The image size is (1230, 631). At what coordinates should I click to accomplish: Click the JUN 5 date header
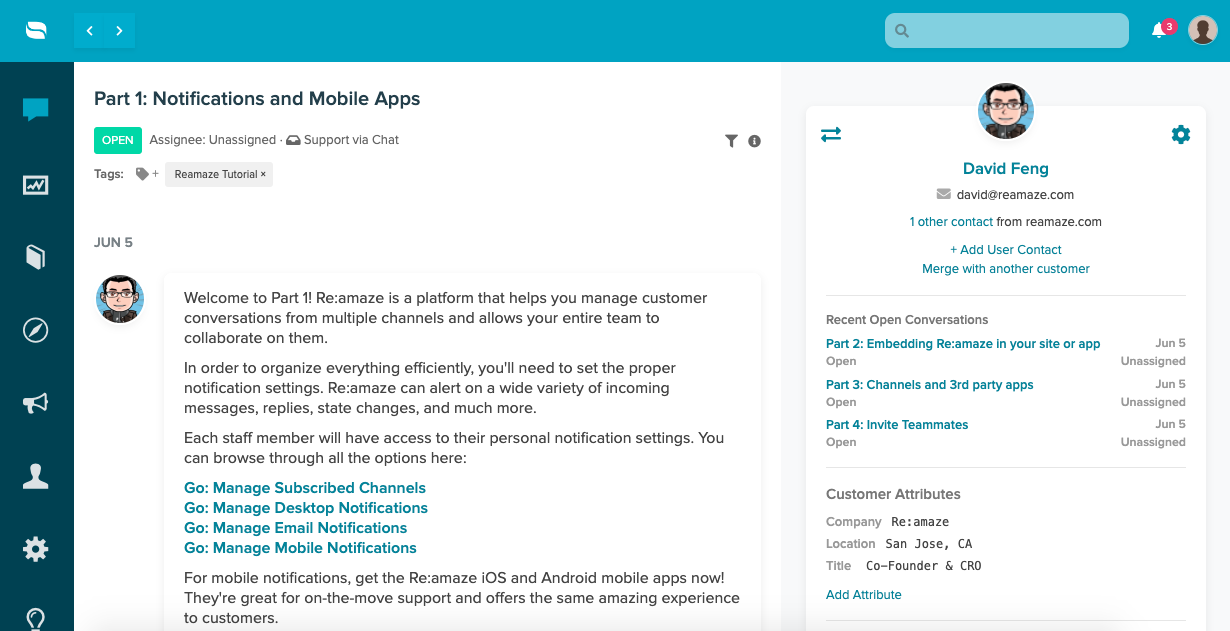pos(113,243)
